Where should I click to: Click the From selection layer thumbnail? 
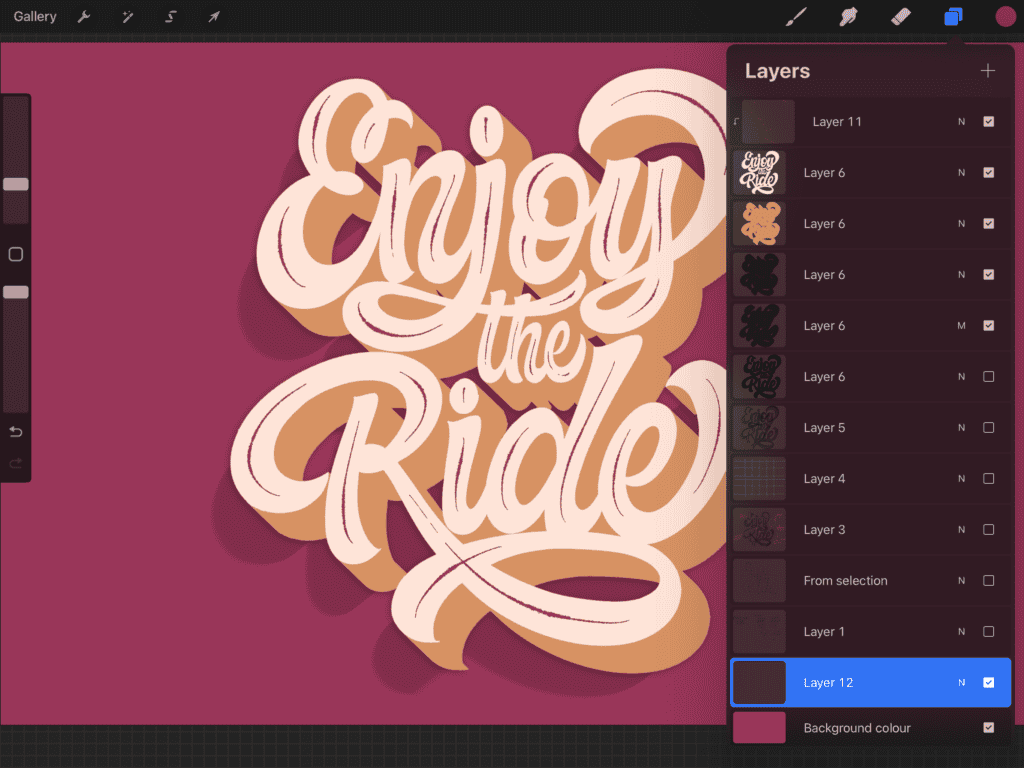758,580
